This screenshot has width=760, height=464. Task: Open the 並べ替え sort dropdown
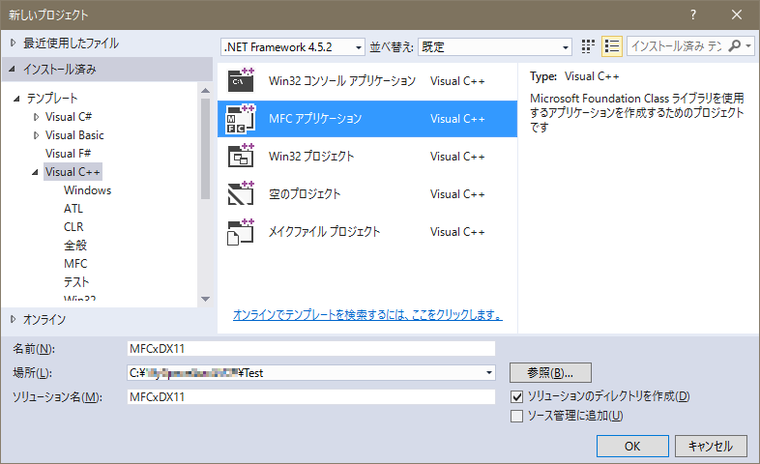click(x=495, y=47)
